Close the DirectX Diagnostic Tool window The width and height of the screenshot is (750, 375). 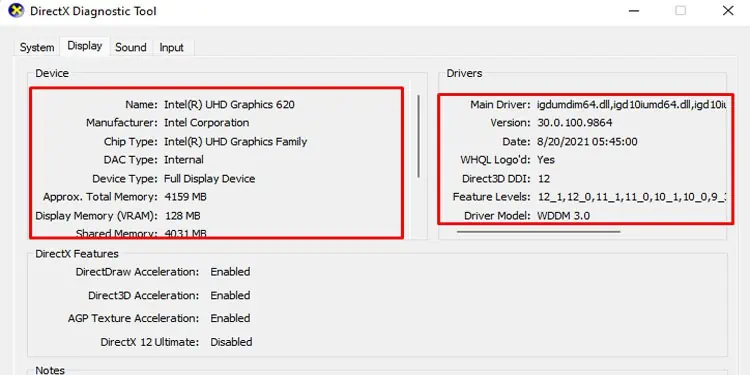pos(728,11)
